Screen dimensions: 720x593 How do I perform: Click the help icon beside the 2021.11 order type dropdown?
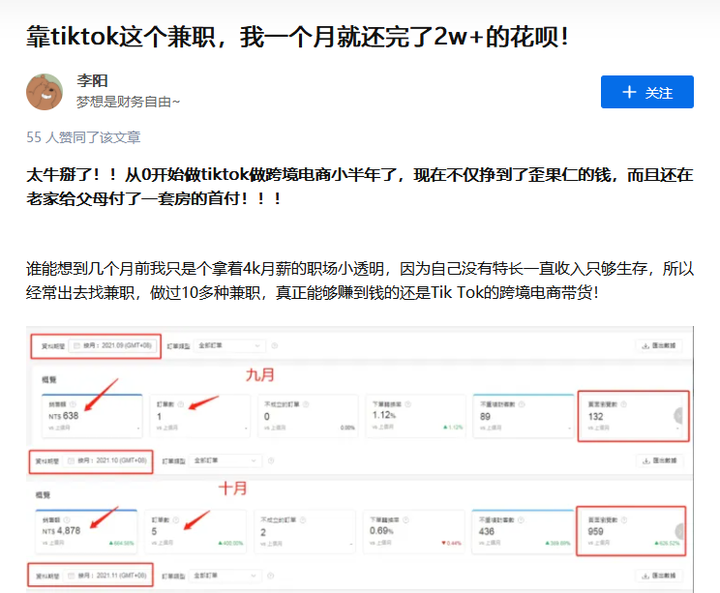(x=270, y=576)
